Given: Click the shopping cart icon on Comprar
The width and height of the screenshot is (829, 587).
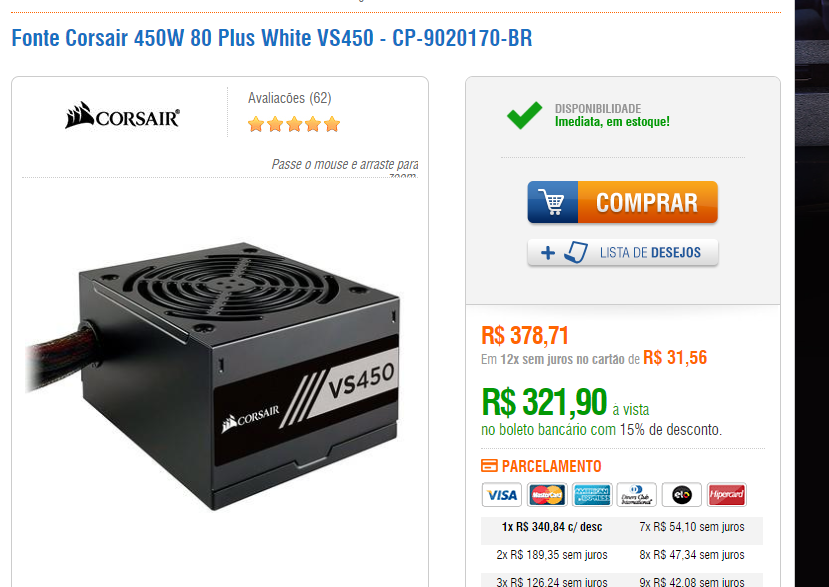Looking at the screenshot, I should point(553,202).
